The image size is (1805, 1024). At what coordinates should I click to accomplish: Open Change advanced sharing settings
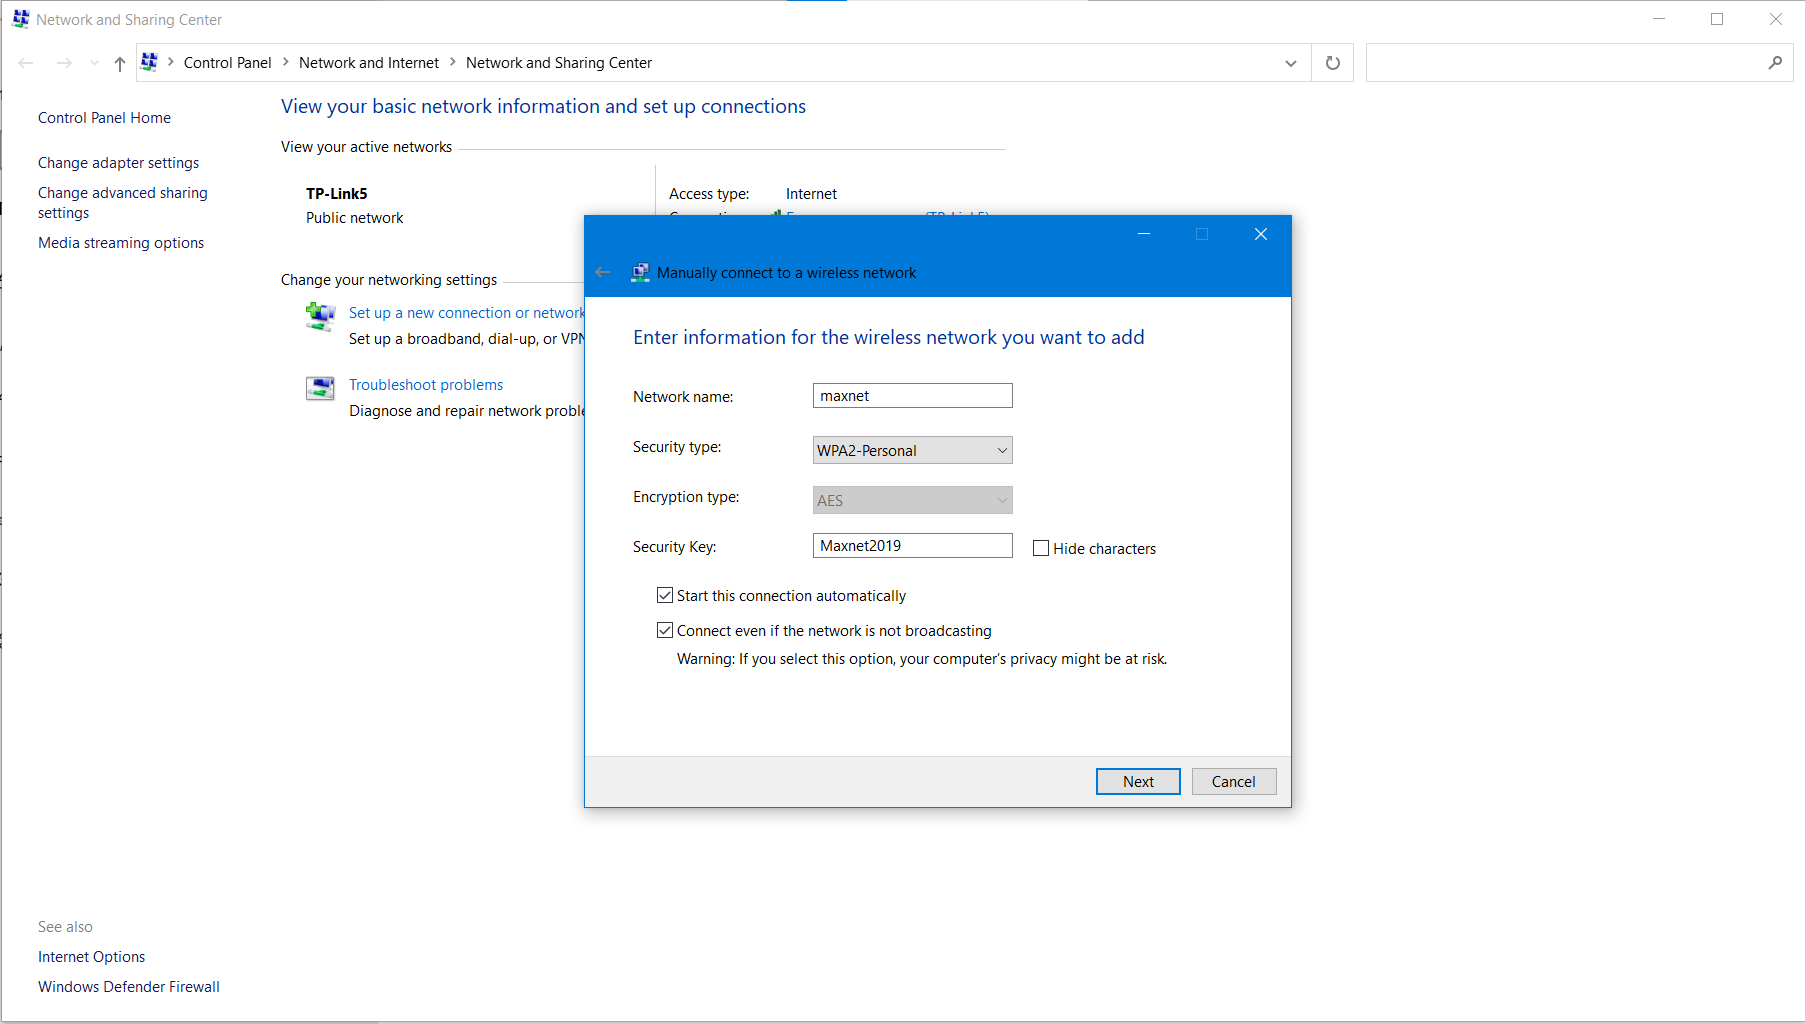tap(123, 203)
